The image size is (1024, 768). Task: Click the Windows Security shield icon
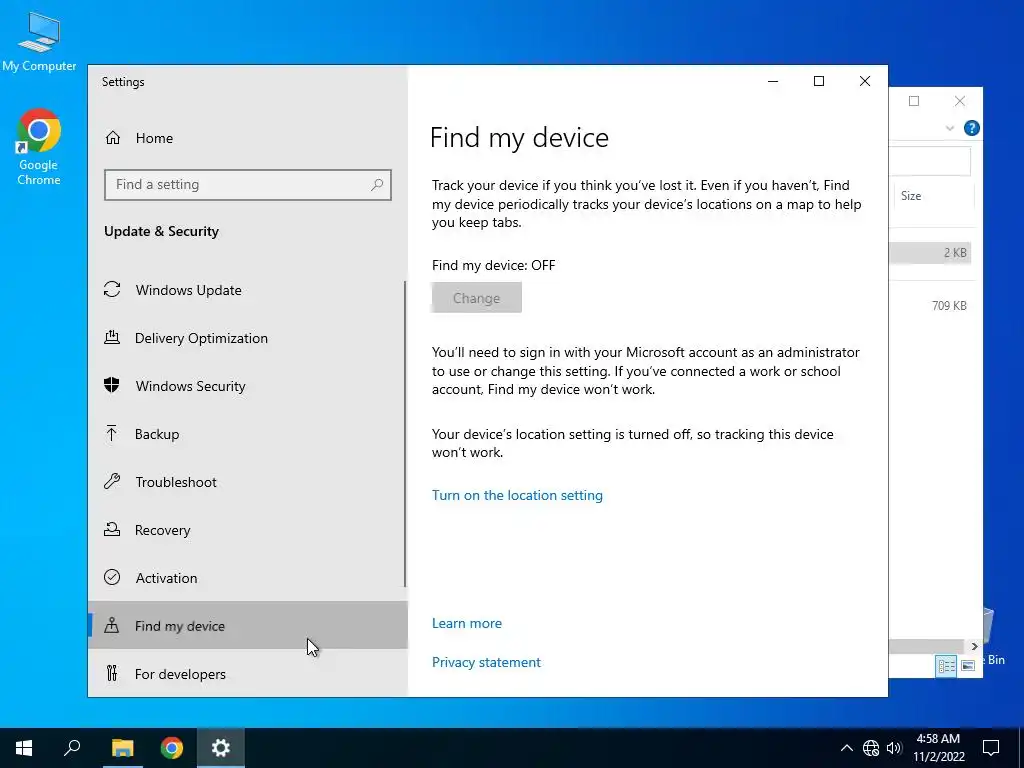pos(112,385)
